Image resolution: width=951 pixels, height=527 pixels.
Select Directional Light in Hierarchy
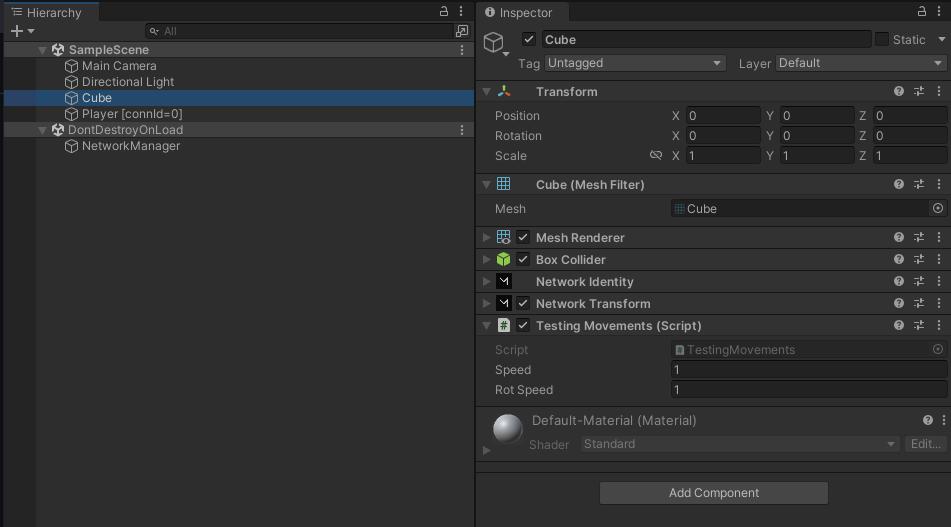click(127, 82)
